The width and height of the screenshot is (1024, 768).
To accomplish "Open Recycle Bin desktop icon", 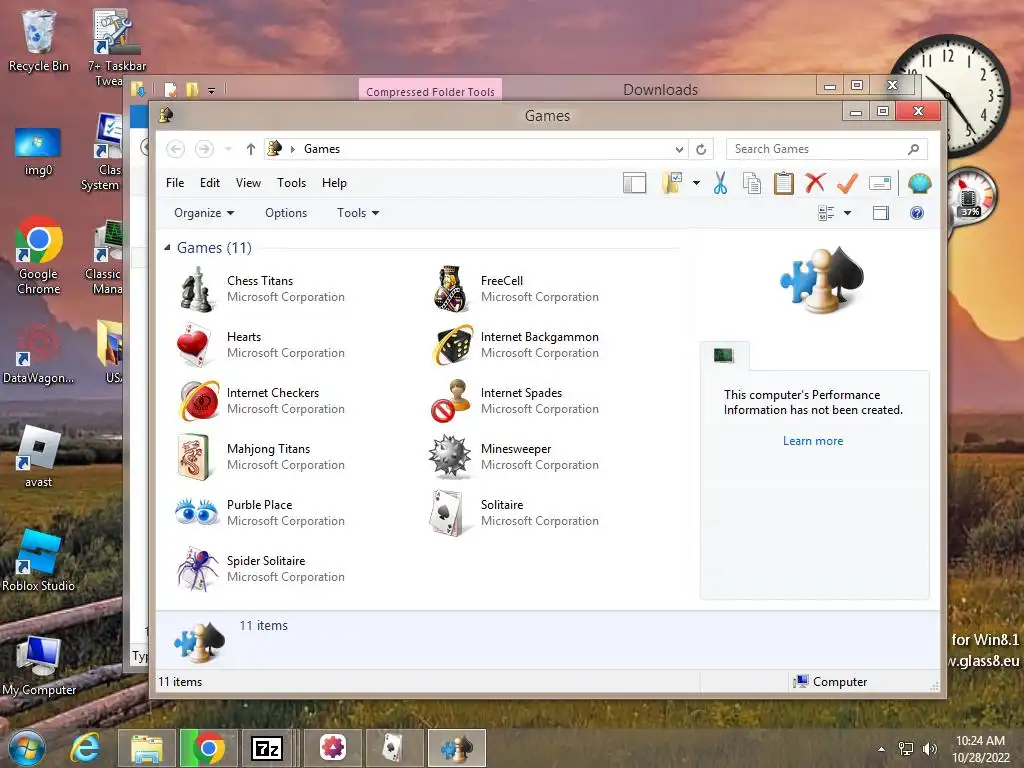I will point(38,40).
